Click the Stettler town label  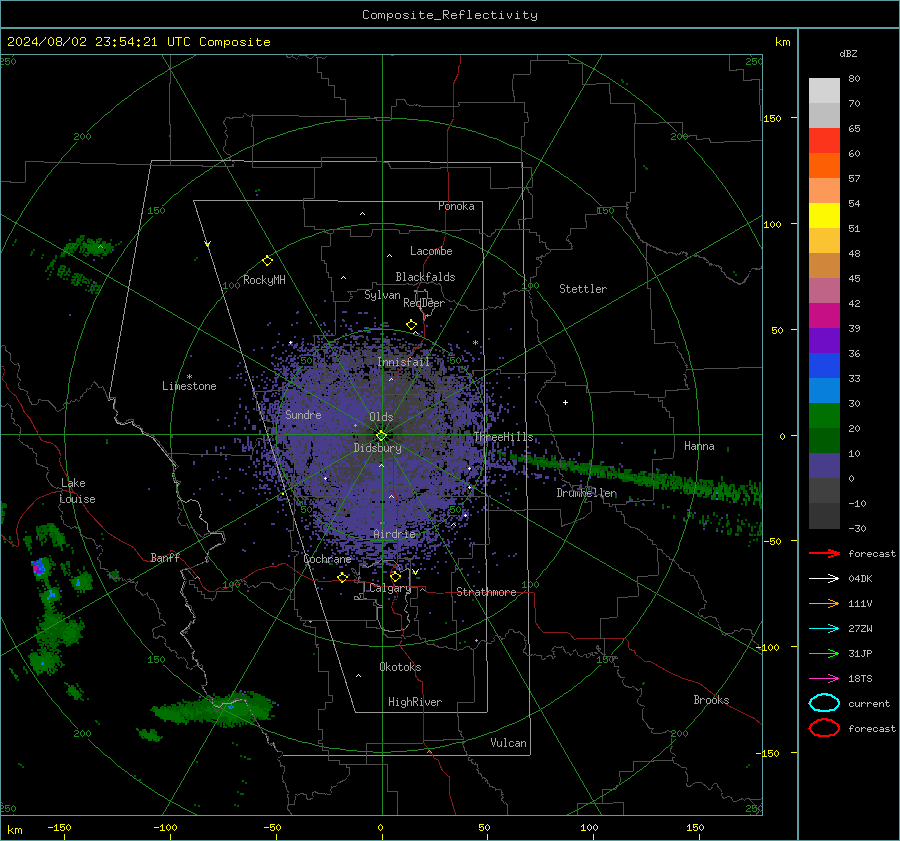point(583,289)
